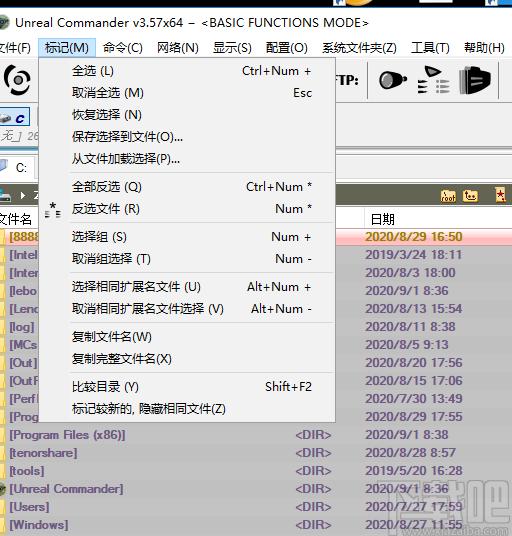The height and width of the screenshot is (536, 512).
Task: Select the [Users] folder row
Action: click(x=256, y=507)
